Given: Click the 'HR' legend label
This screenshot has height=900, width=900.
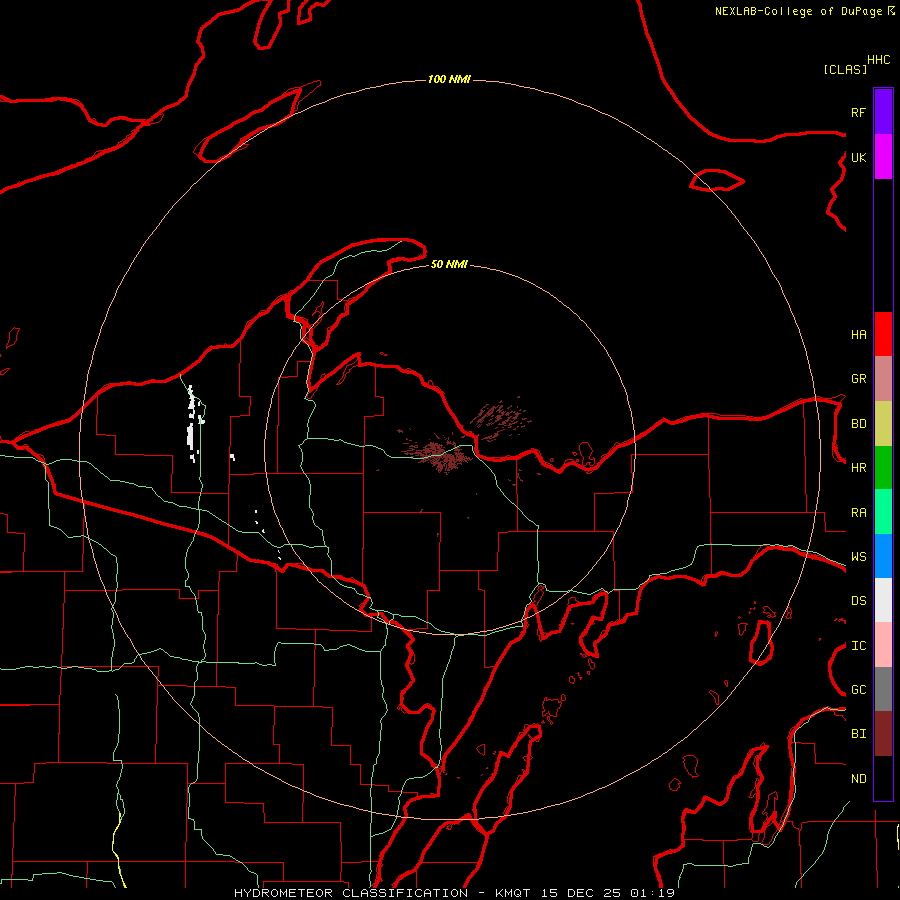Looking at the screenshot, I should (858, 468).
